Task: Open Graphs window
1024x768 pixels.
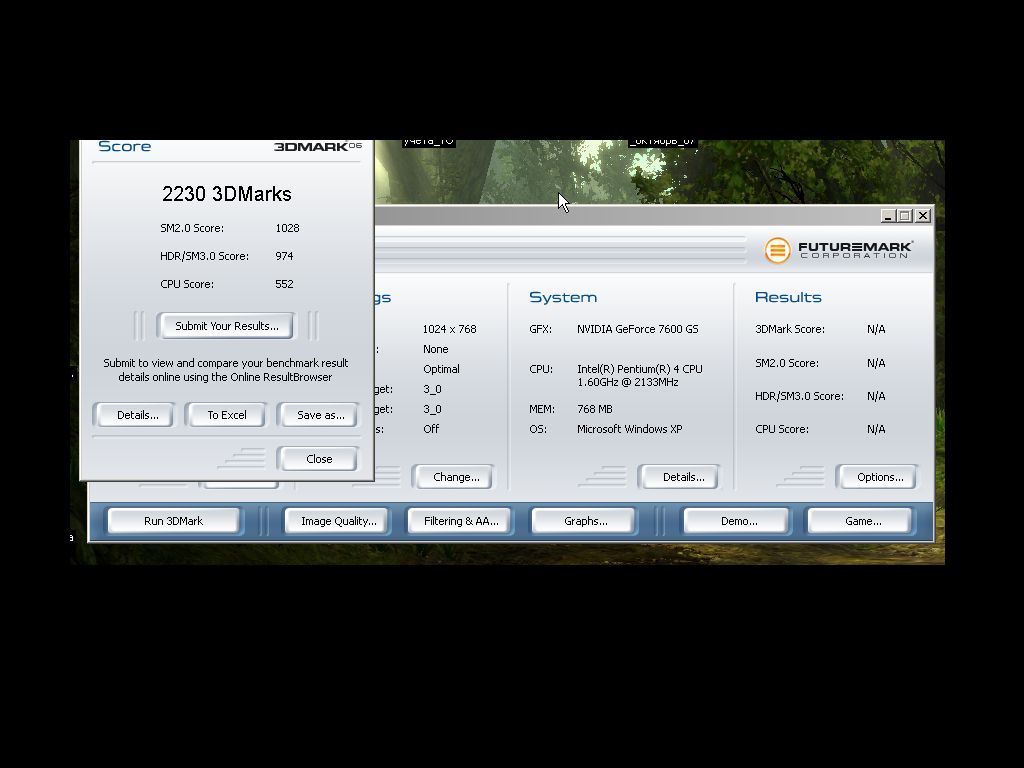Action: pyautogui.click(x=584, y=521)
